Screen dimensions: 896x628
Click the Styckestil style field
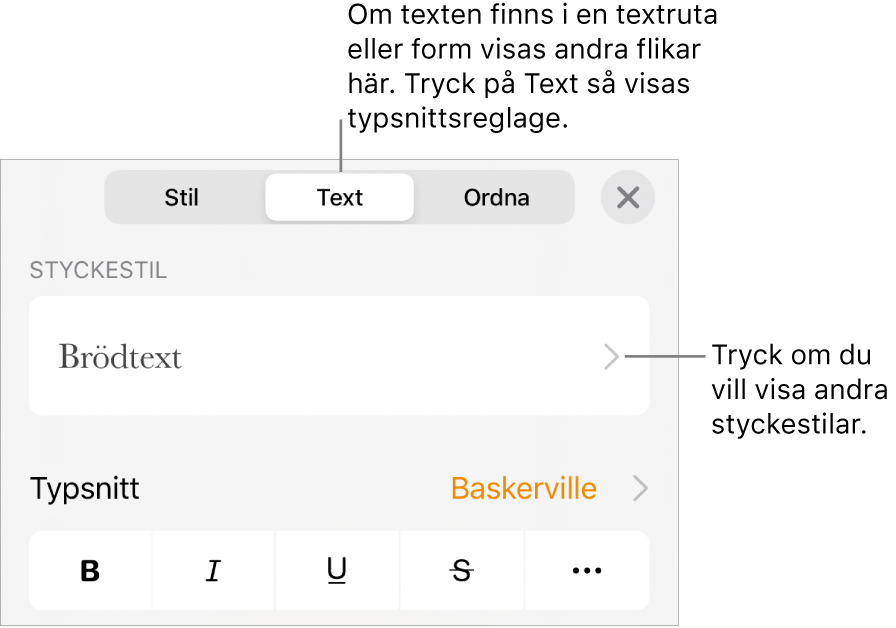pos(339,357)
